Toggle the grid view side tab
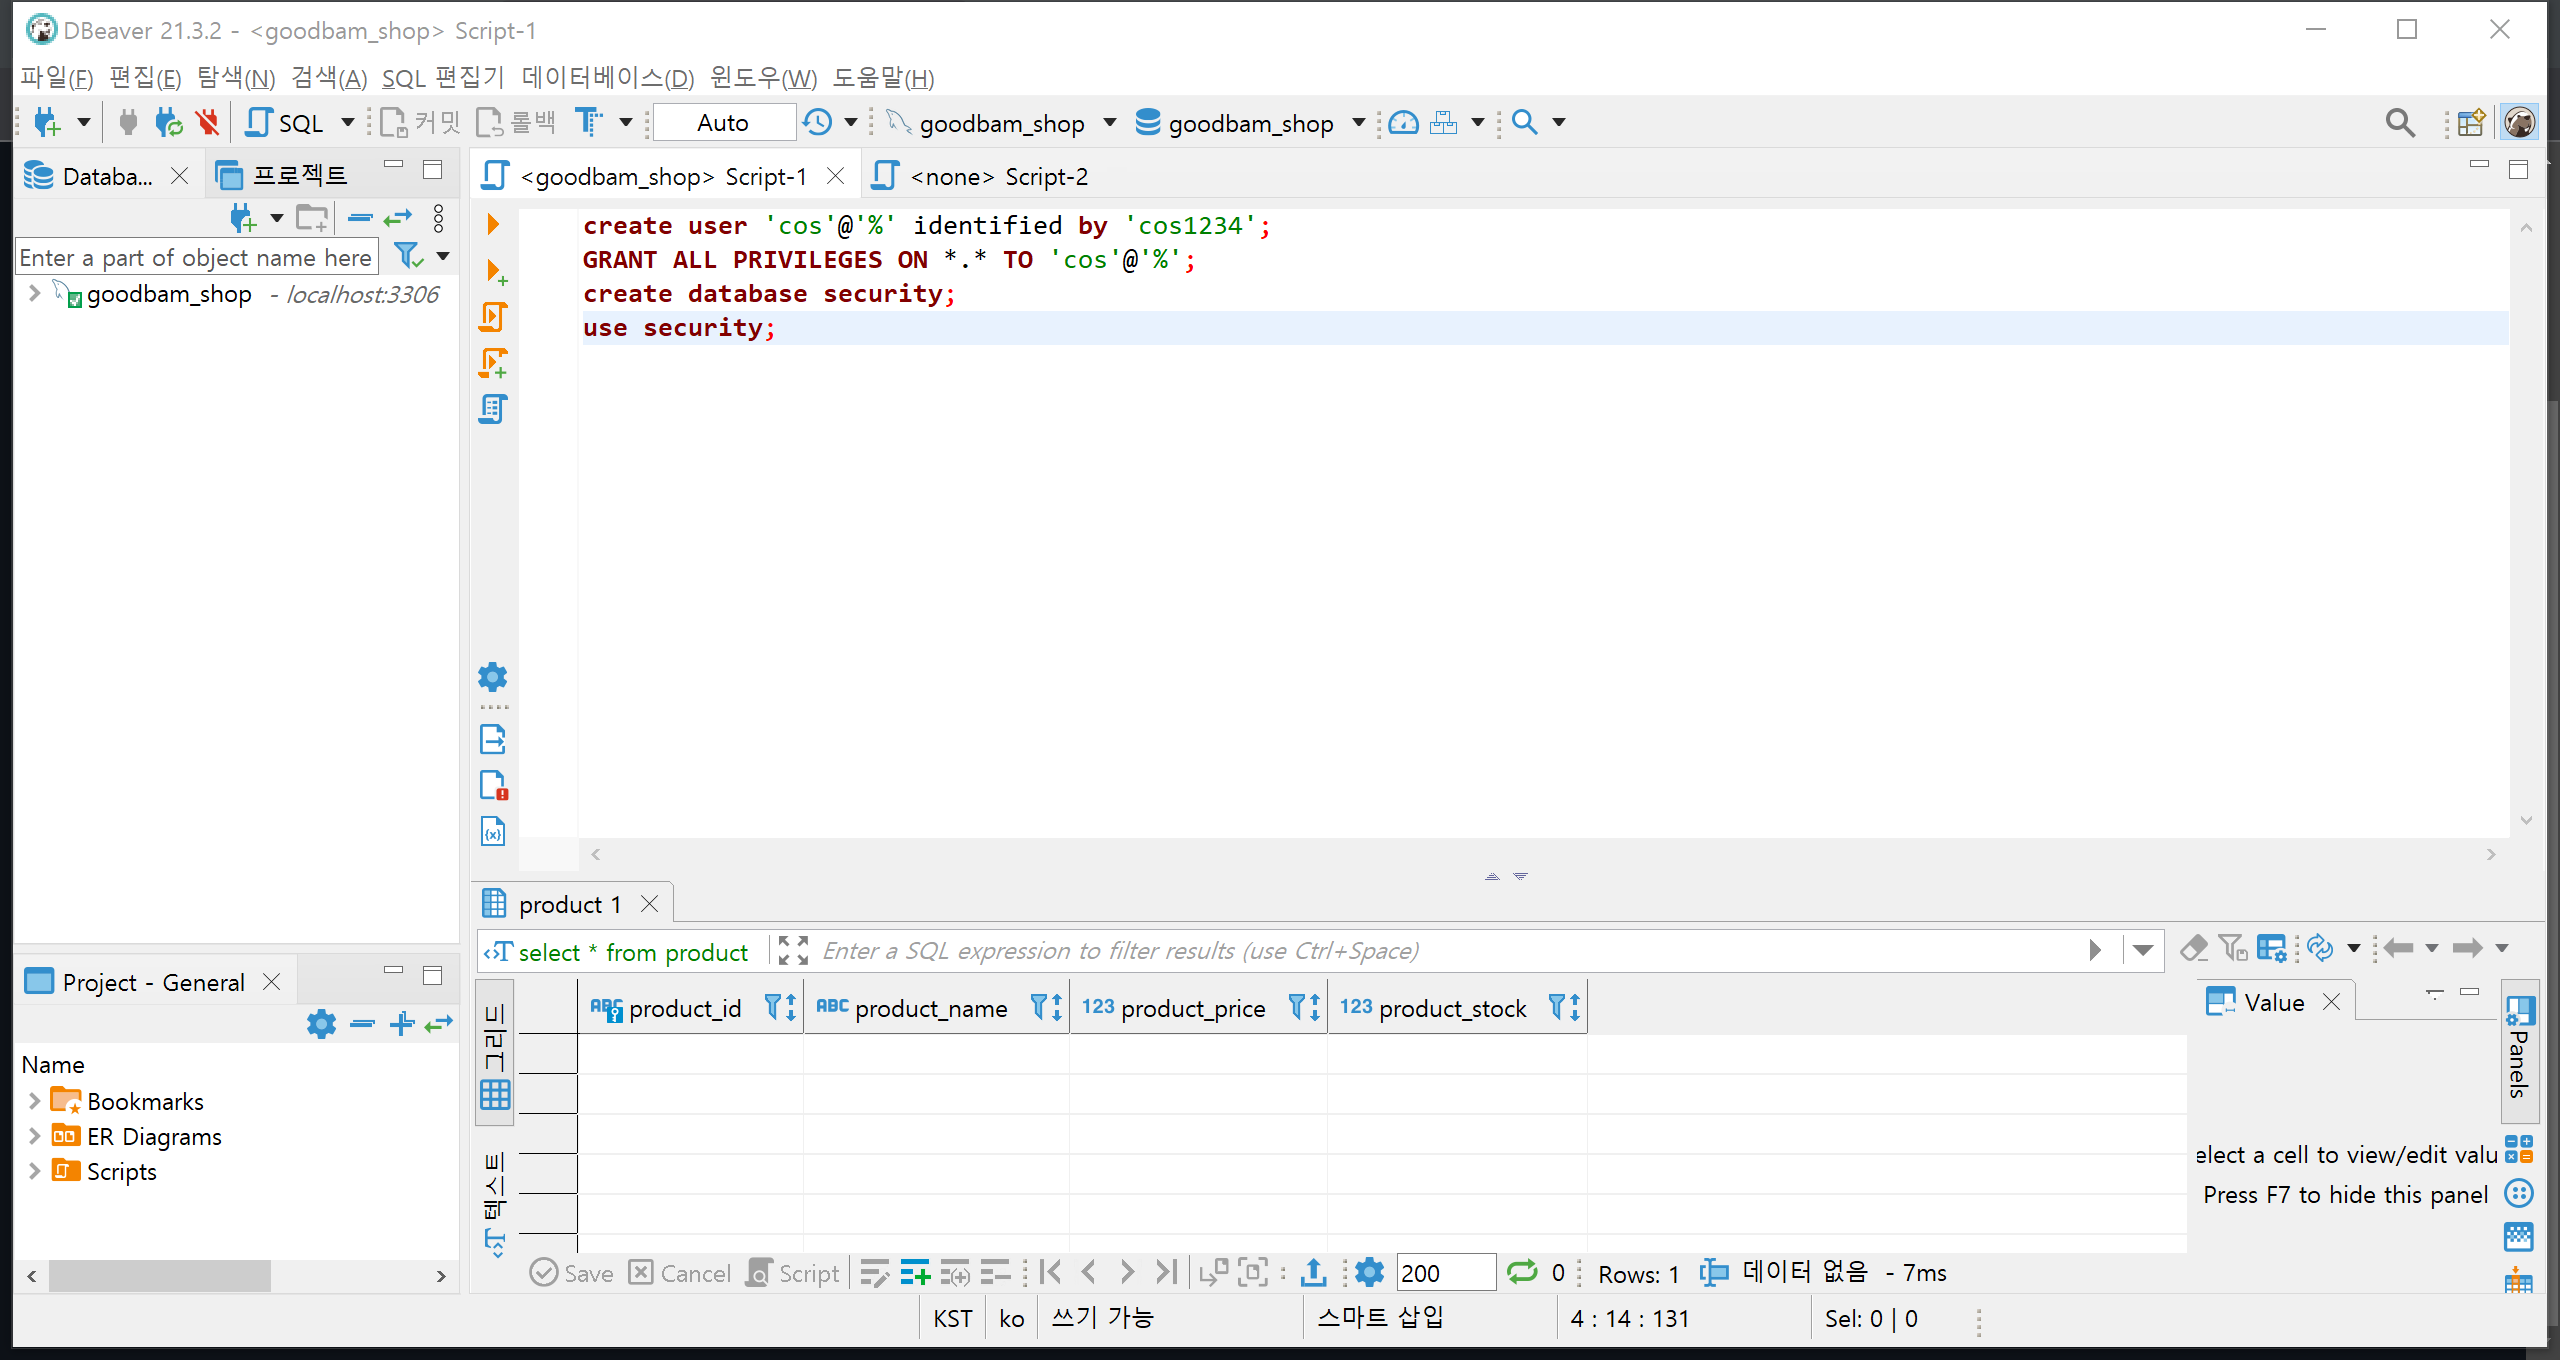The width and height of the screenshot is (2560, 1360). pos(495,1055)
